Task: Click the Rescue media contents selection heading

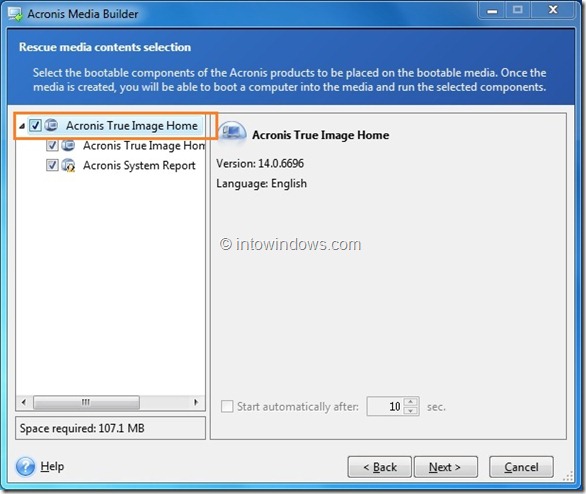Action: 105,47
